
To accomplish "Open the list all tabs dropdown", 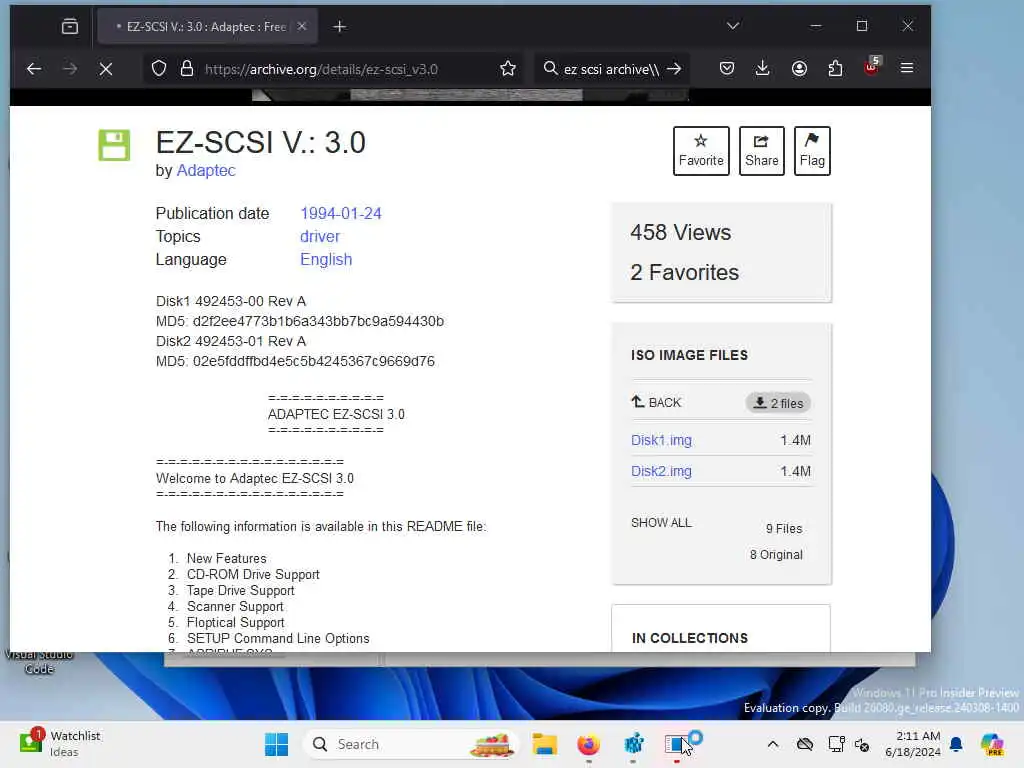I will [733, 25].
